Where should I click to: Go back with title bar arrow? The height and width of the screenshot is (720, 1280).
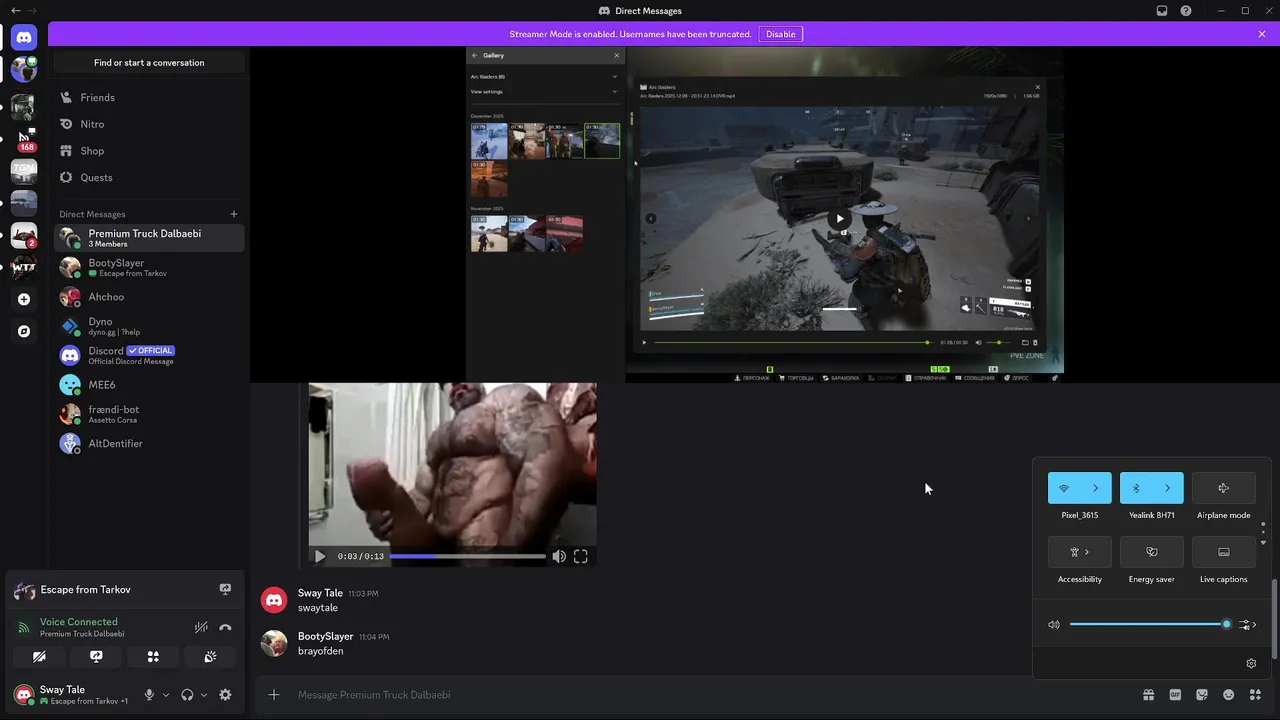pos(15,11)
